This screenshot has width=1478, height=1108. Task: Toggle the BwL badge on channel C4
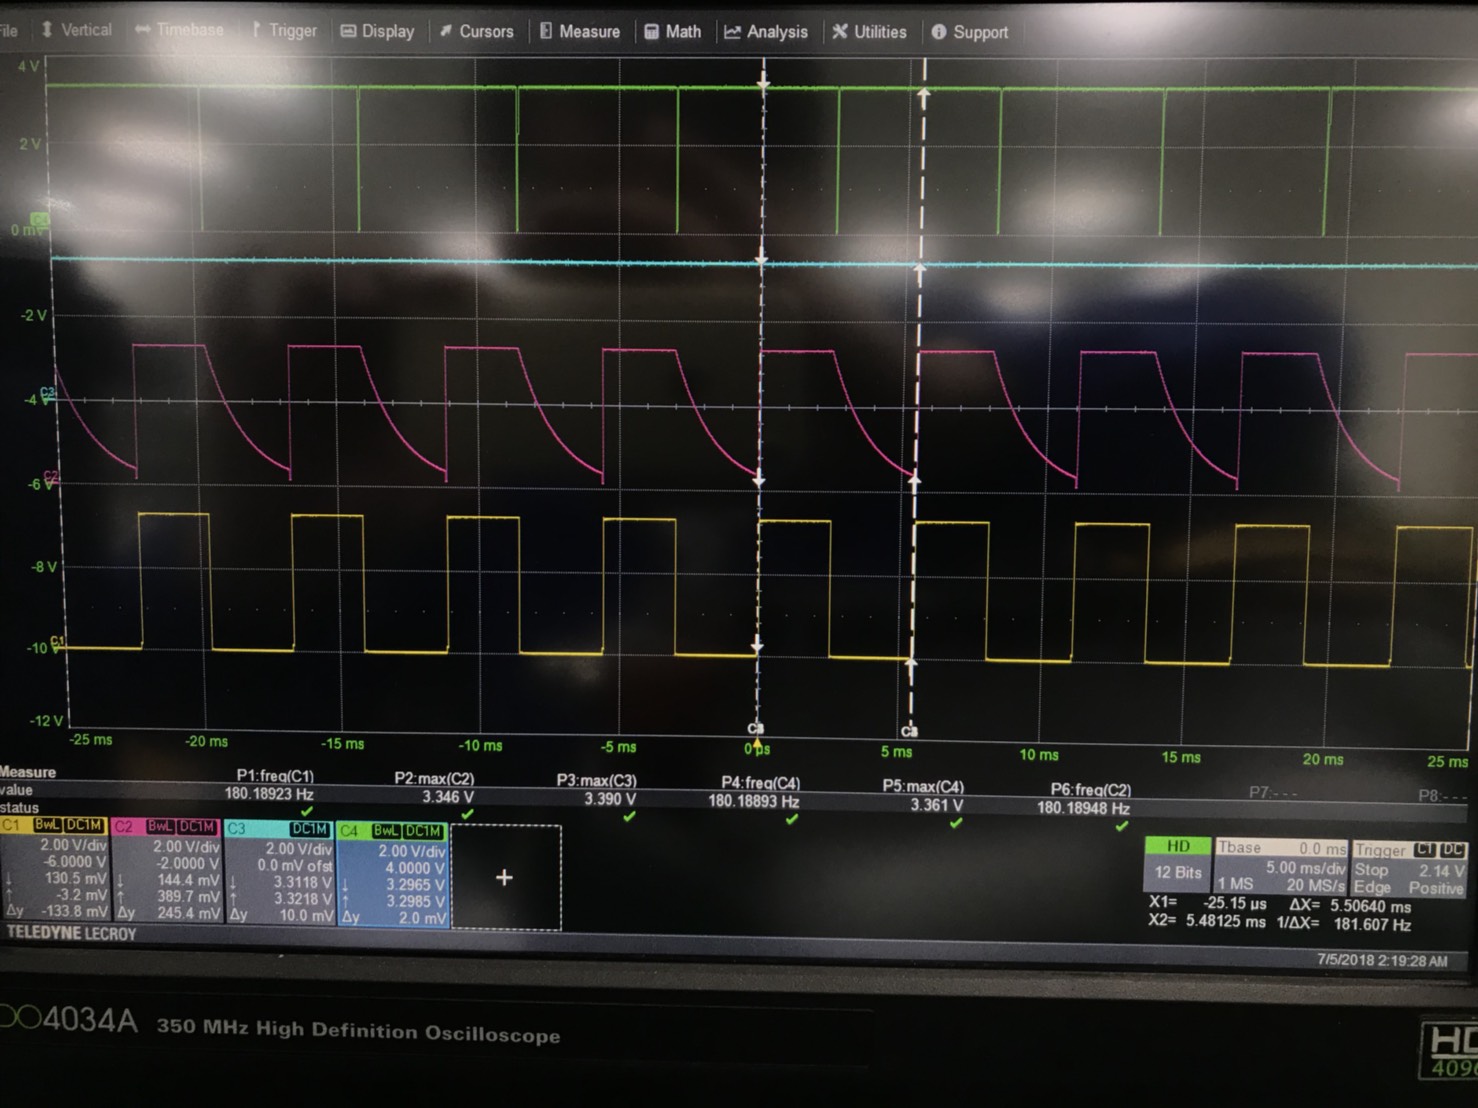tap(385, 830)
